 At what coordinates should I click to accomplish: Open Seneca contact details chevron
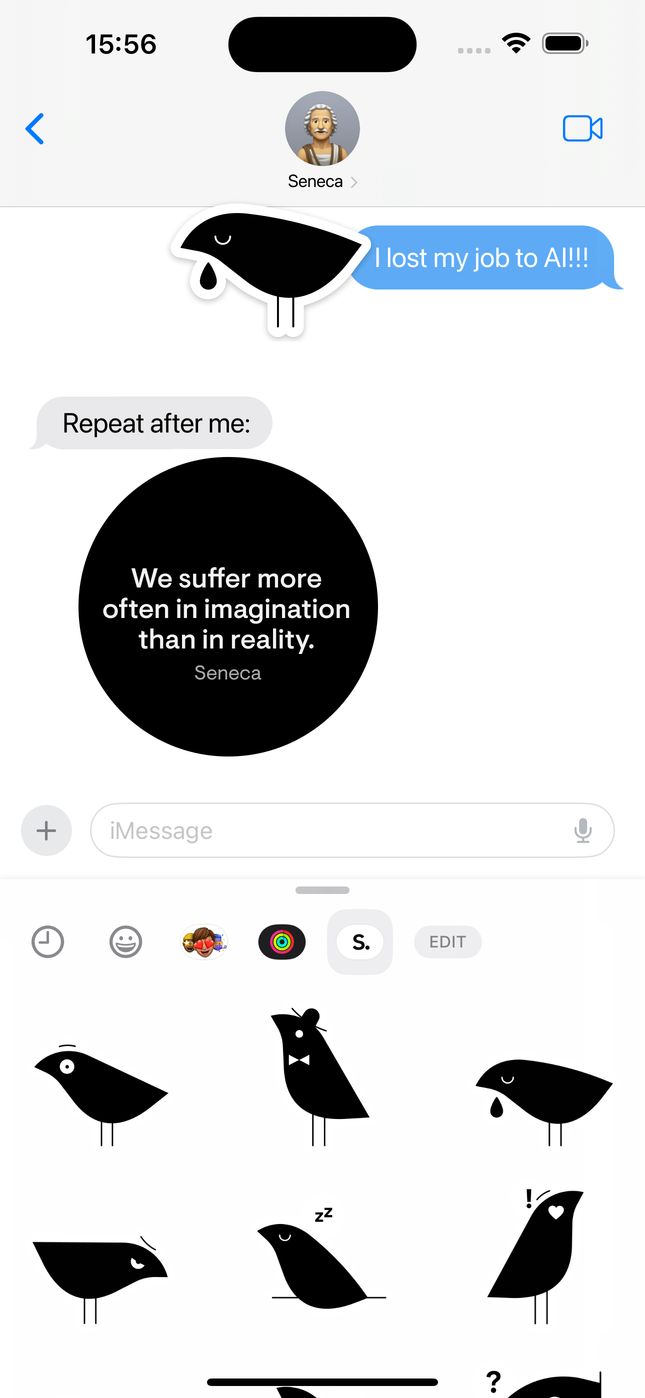pos(354,182)
